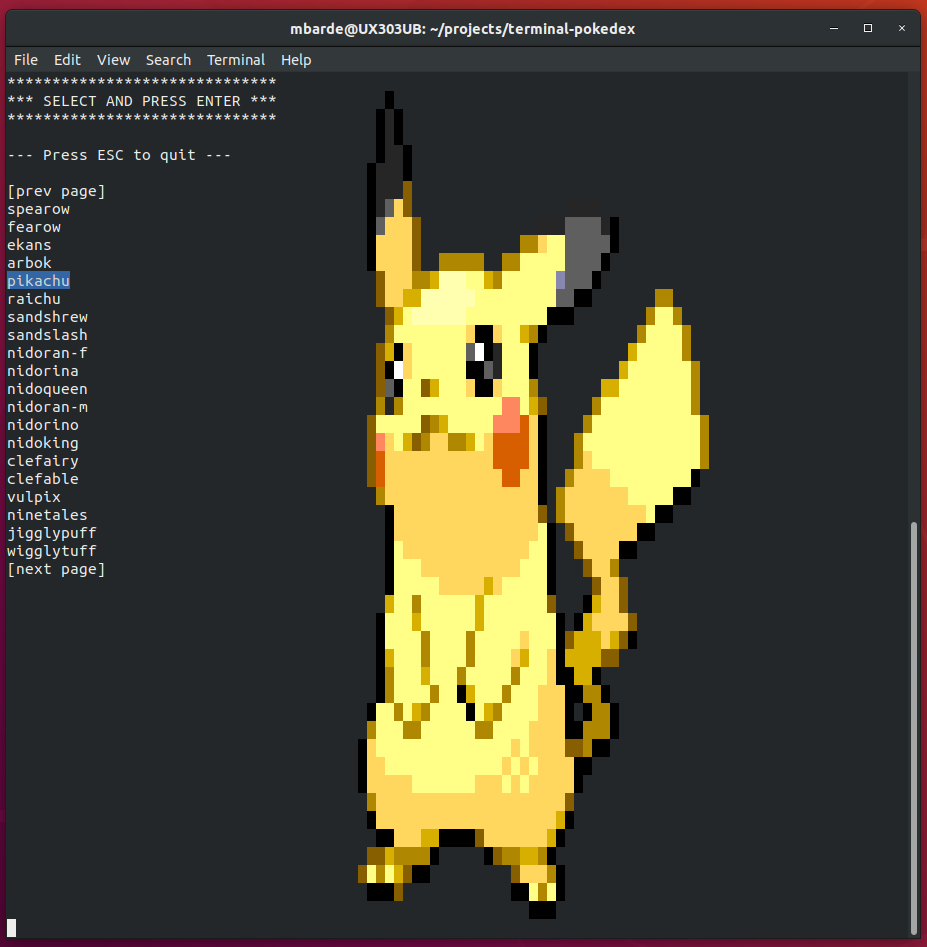The height and width of the screenshot is (947, 927).
Task: Select nidoran-m in the list
Action: coord(48,407)
